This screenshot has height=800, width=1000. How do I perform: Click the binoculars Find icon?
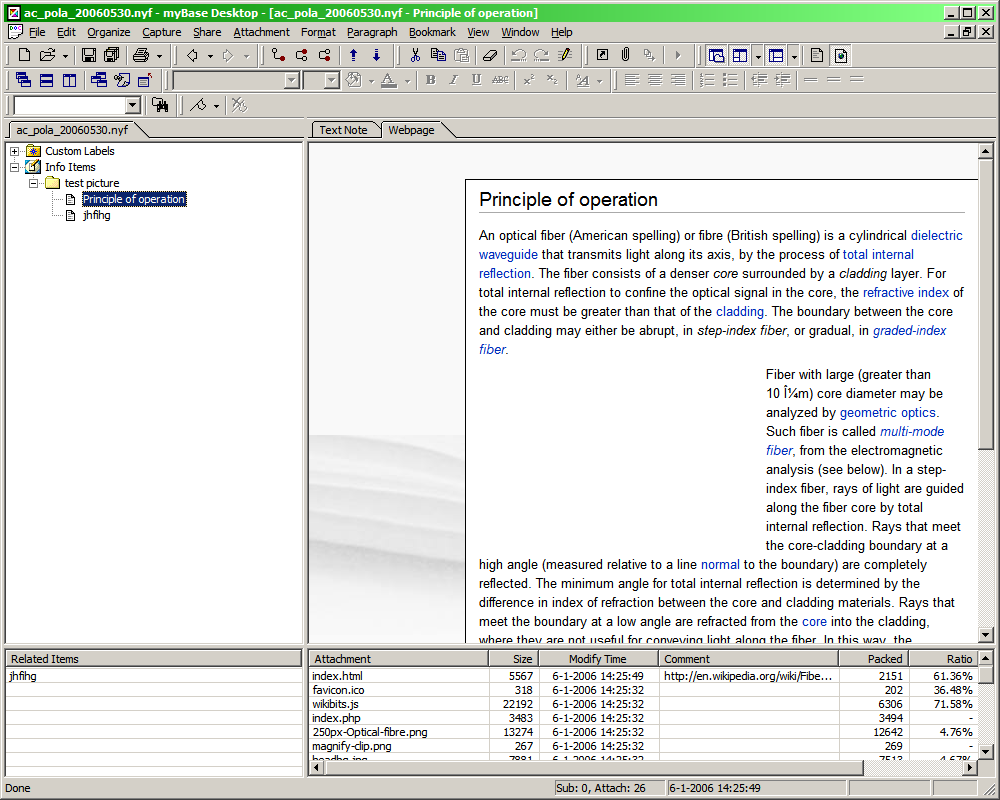pos(160,105)
